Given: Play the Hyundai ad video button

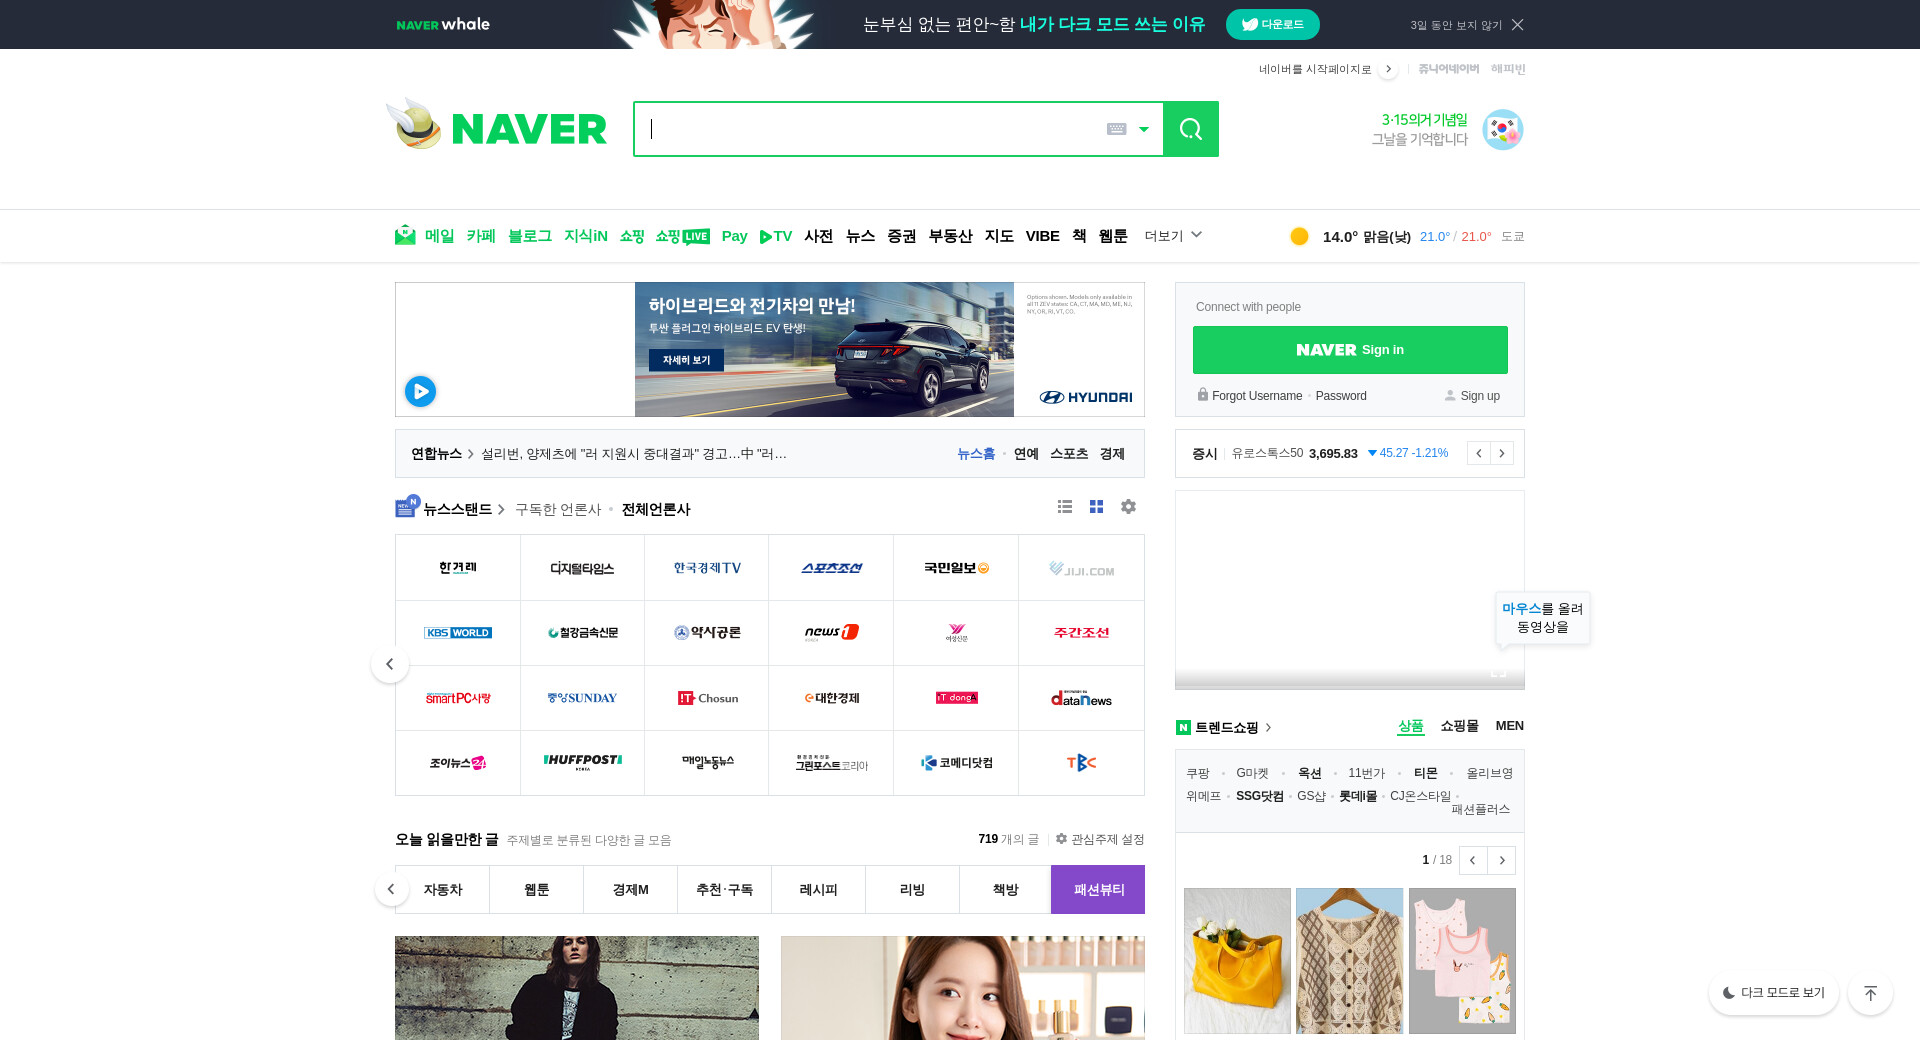Looking at the screenshot, I should [x=420, y=391].
